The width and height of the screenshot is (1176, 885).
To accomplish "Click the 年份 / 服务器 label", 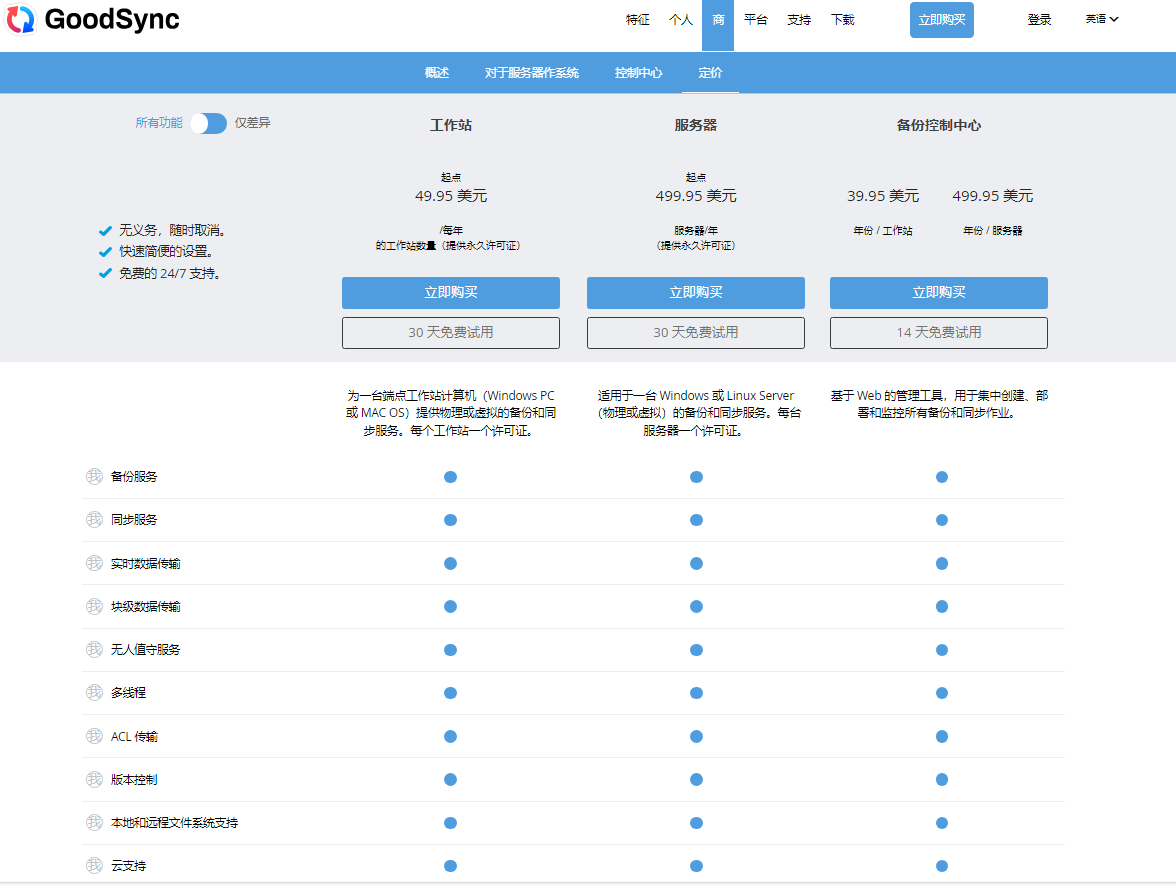I will click(x=992, y=231).
